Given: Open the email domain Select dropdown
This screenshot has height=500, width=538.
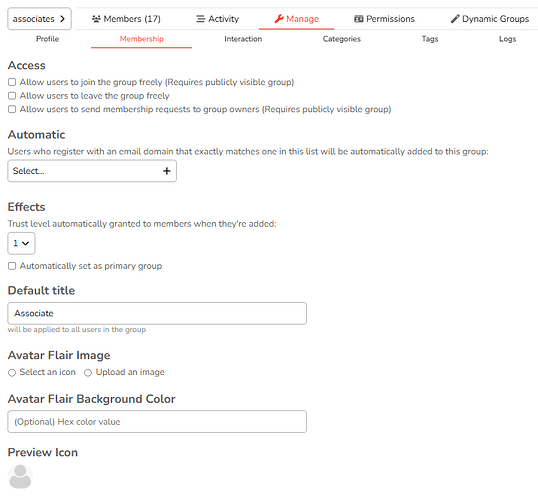Looking at the screenshot, I should (92, 171).
